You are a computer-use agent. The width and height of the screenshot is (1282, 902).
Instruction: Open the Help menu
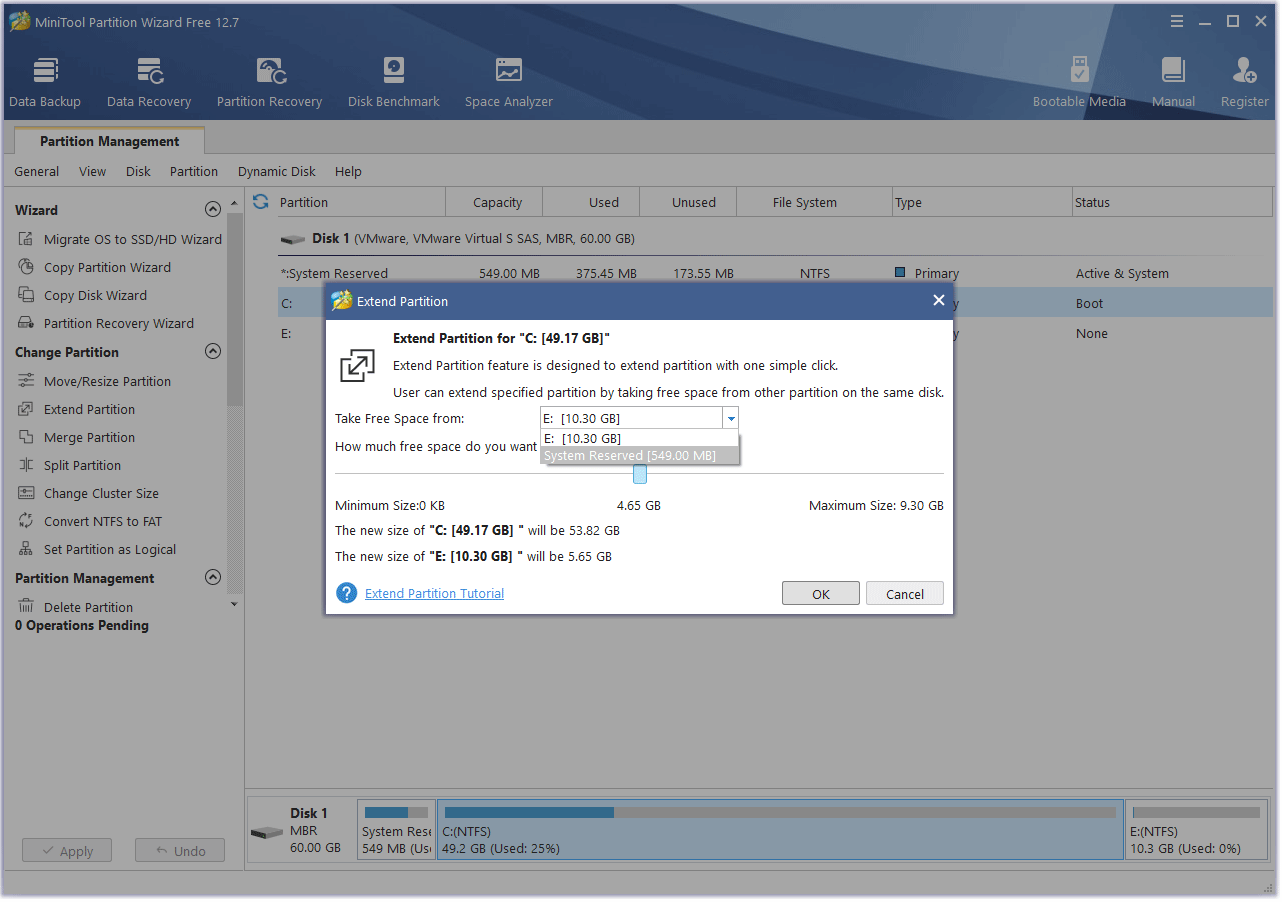[x=348, y=171]
